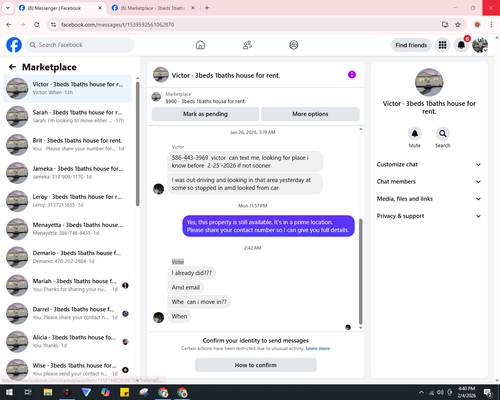Open Windows Start menu
This screenshot has width=500, height=400.
[x=9, y=392]
